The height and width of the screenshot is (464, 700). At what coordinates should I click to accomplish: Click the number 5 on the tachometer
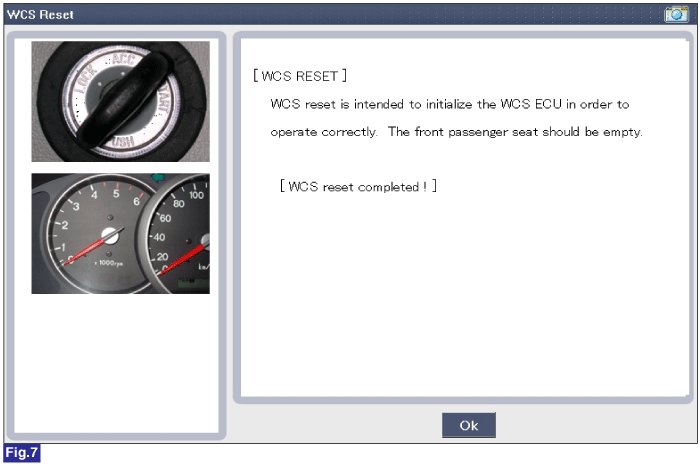point(116,193)
